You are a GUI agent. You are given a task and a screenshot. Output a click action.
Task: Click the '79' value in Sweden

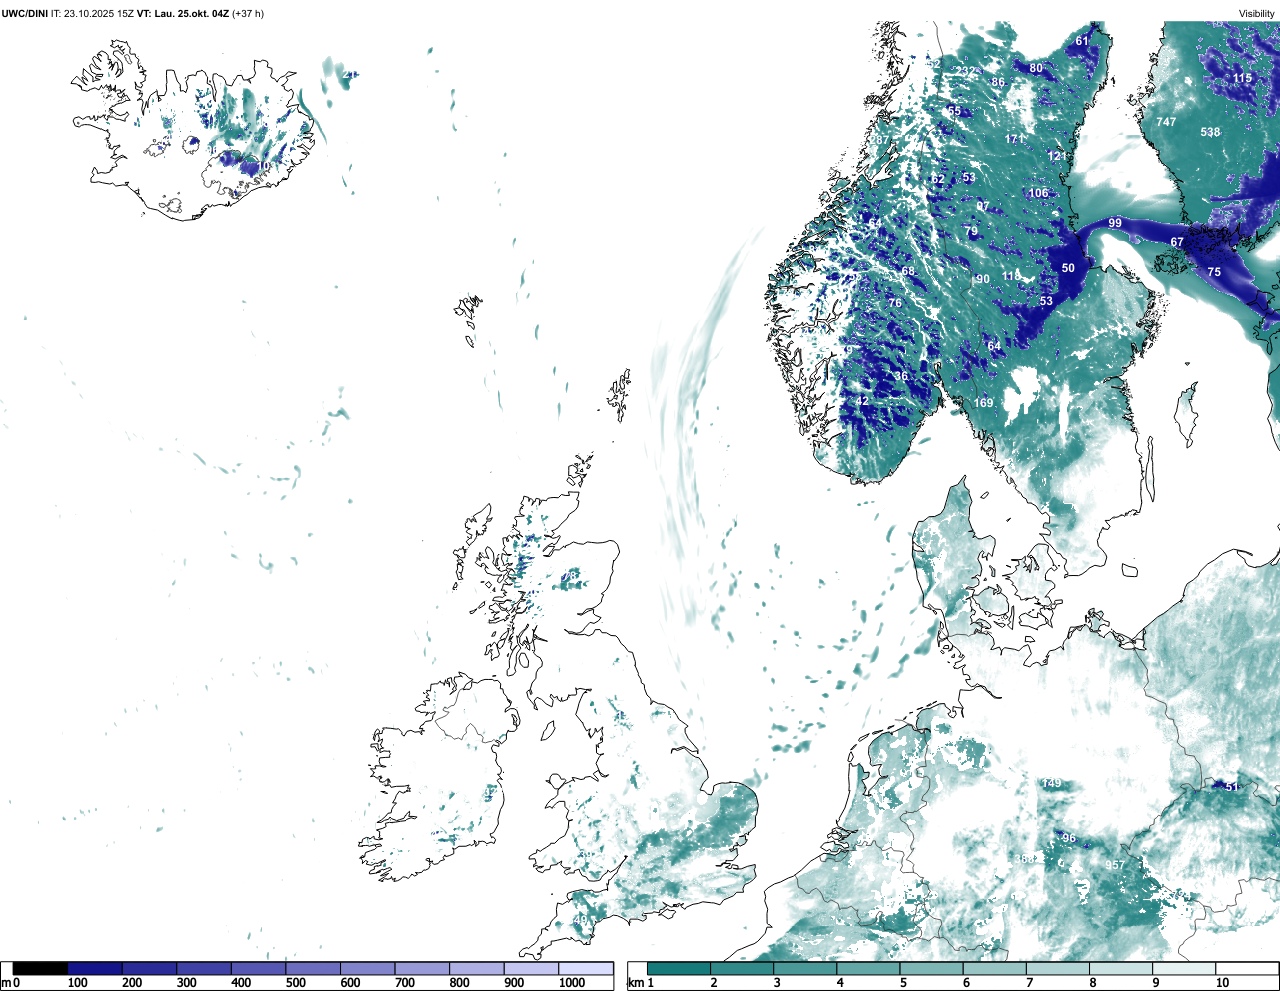pos(971,231)
